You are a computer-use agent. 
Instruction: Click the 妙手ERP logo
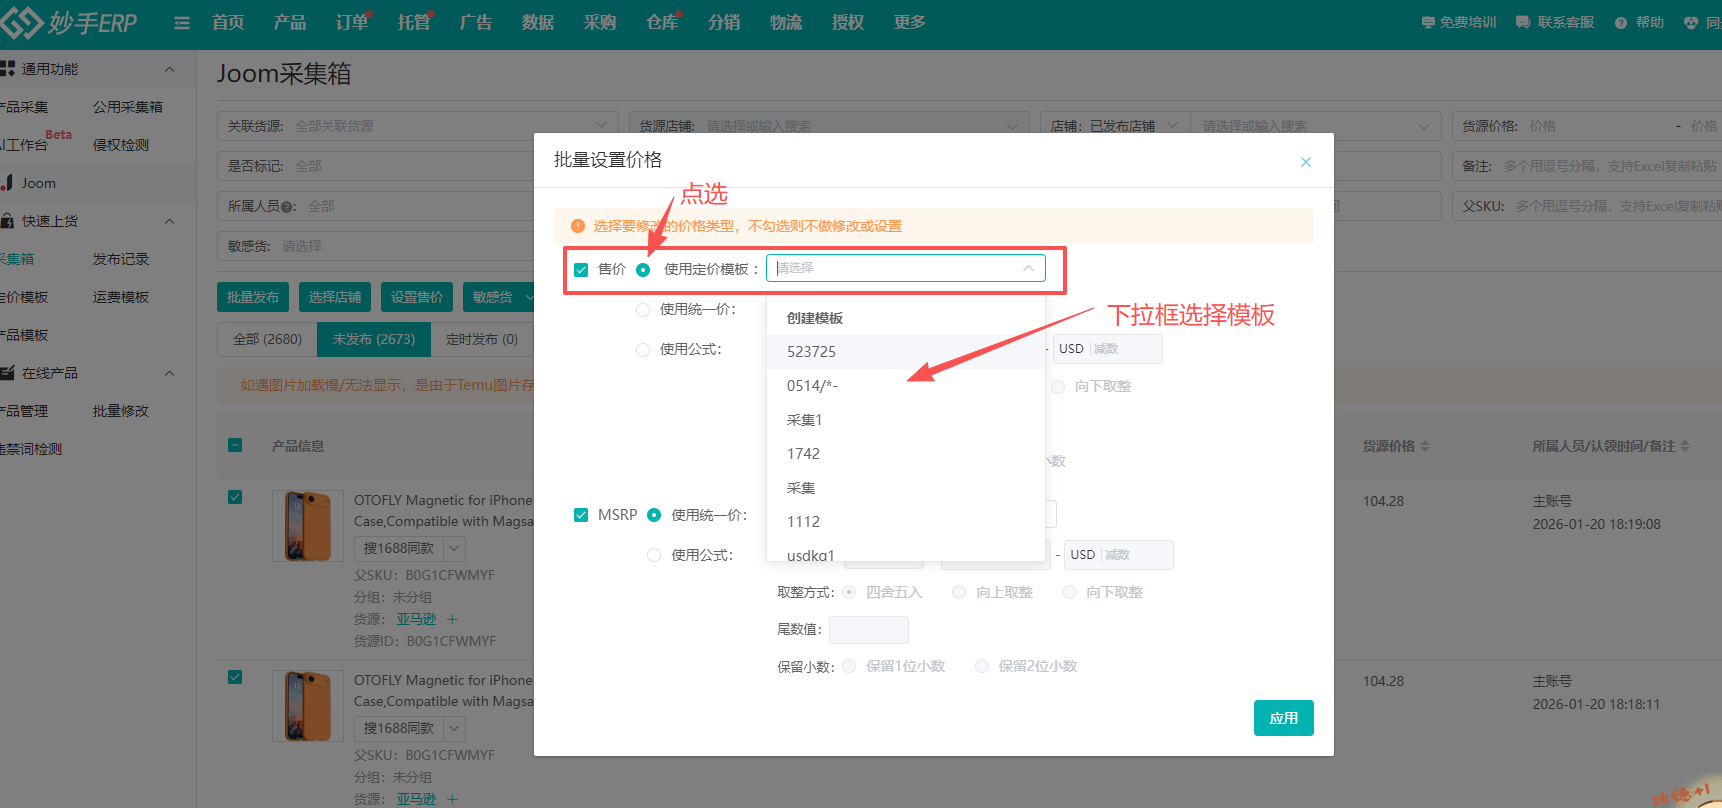pyautogui.click(x=70, y=23)
